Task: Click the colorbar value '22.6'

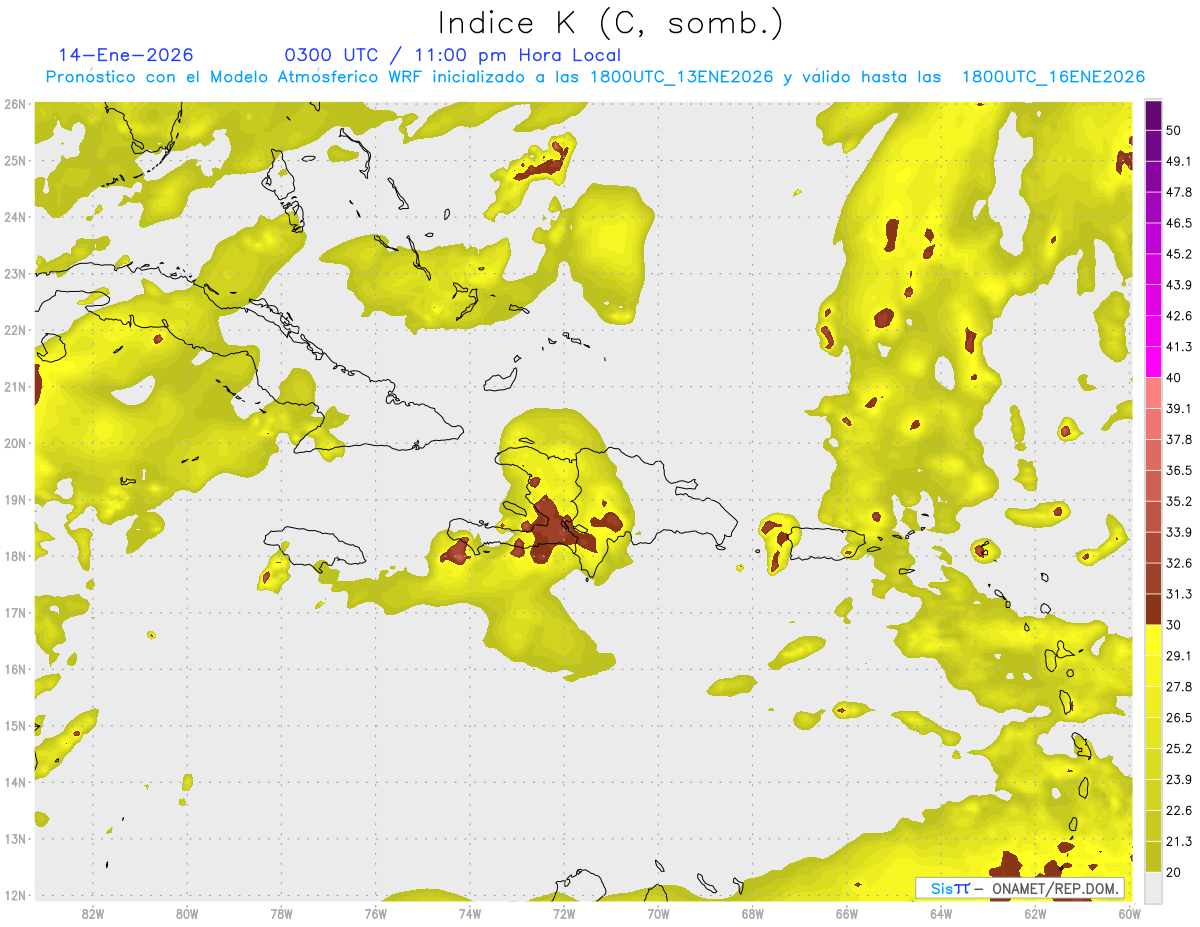Action: click(1179, 811)
